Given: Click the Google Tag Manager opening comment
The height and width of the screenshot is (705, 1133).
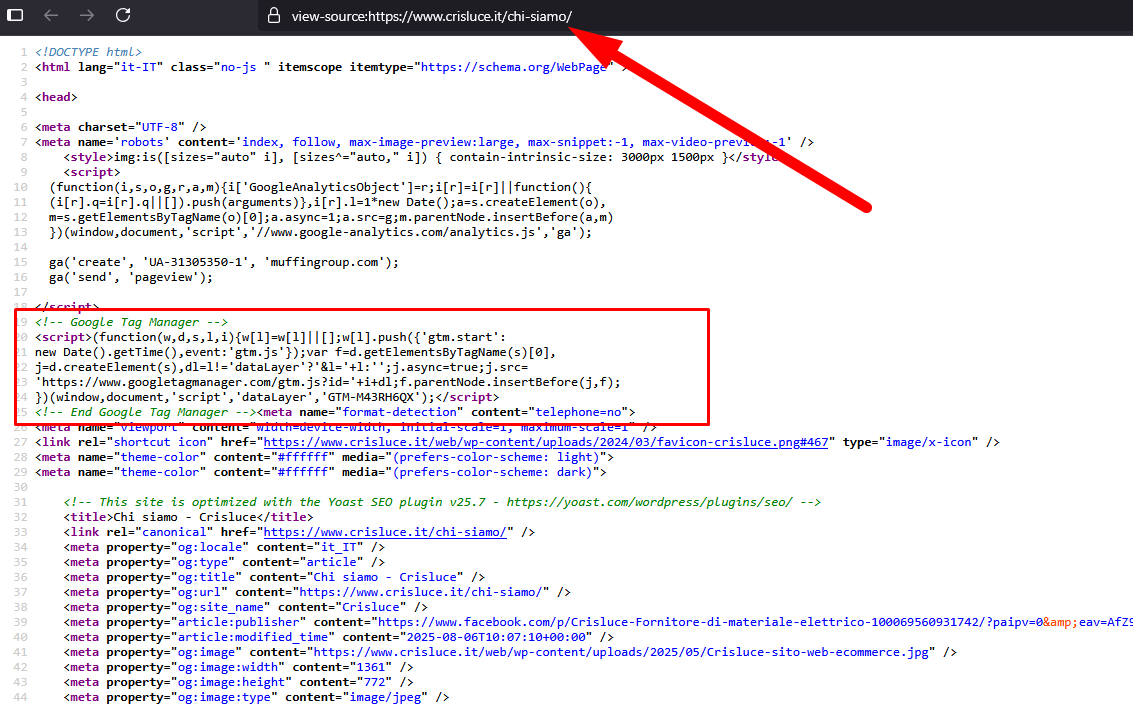Looking at the screenshot, I should click(x=132, y=322).
